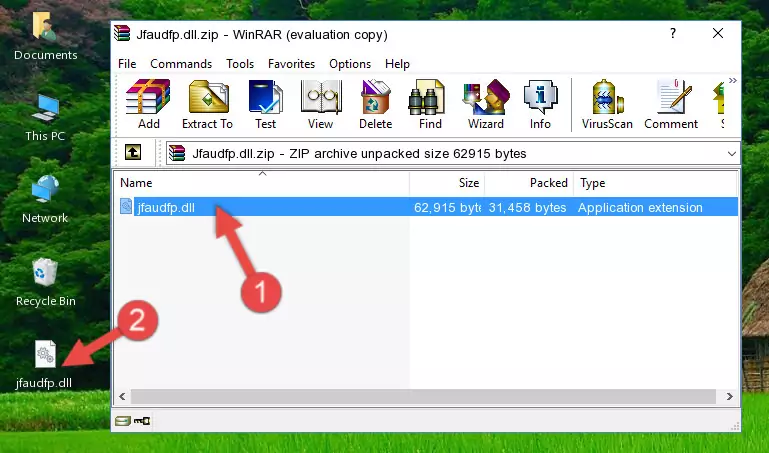Select the Recycle Bin desktop icon
The image size is (769, 453).
tap(45, 283)
